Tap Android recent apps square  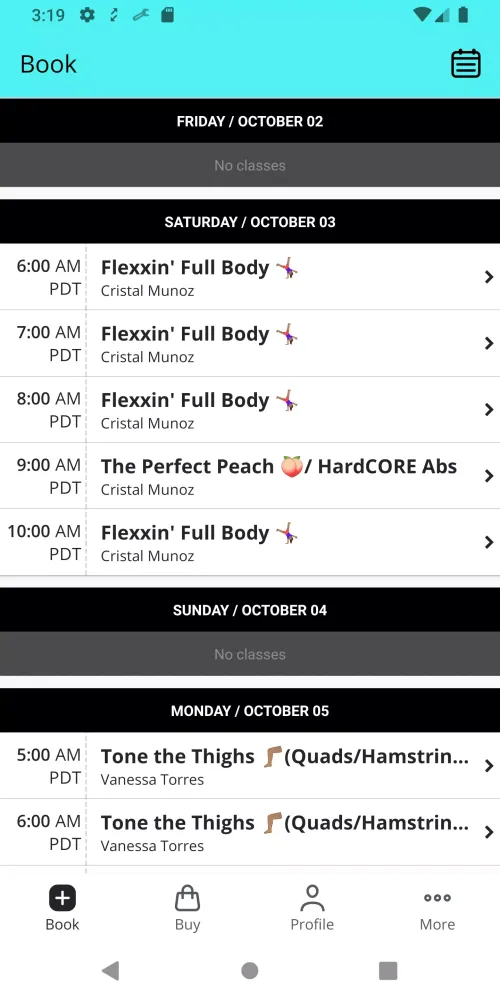[388, 971]
